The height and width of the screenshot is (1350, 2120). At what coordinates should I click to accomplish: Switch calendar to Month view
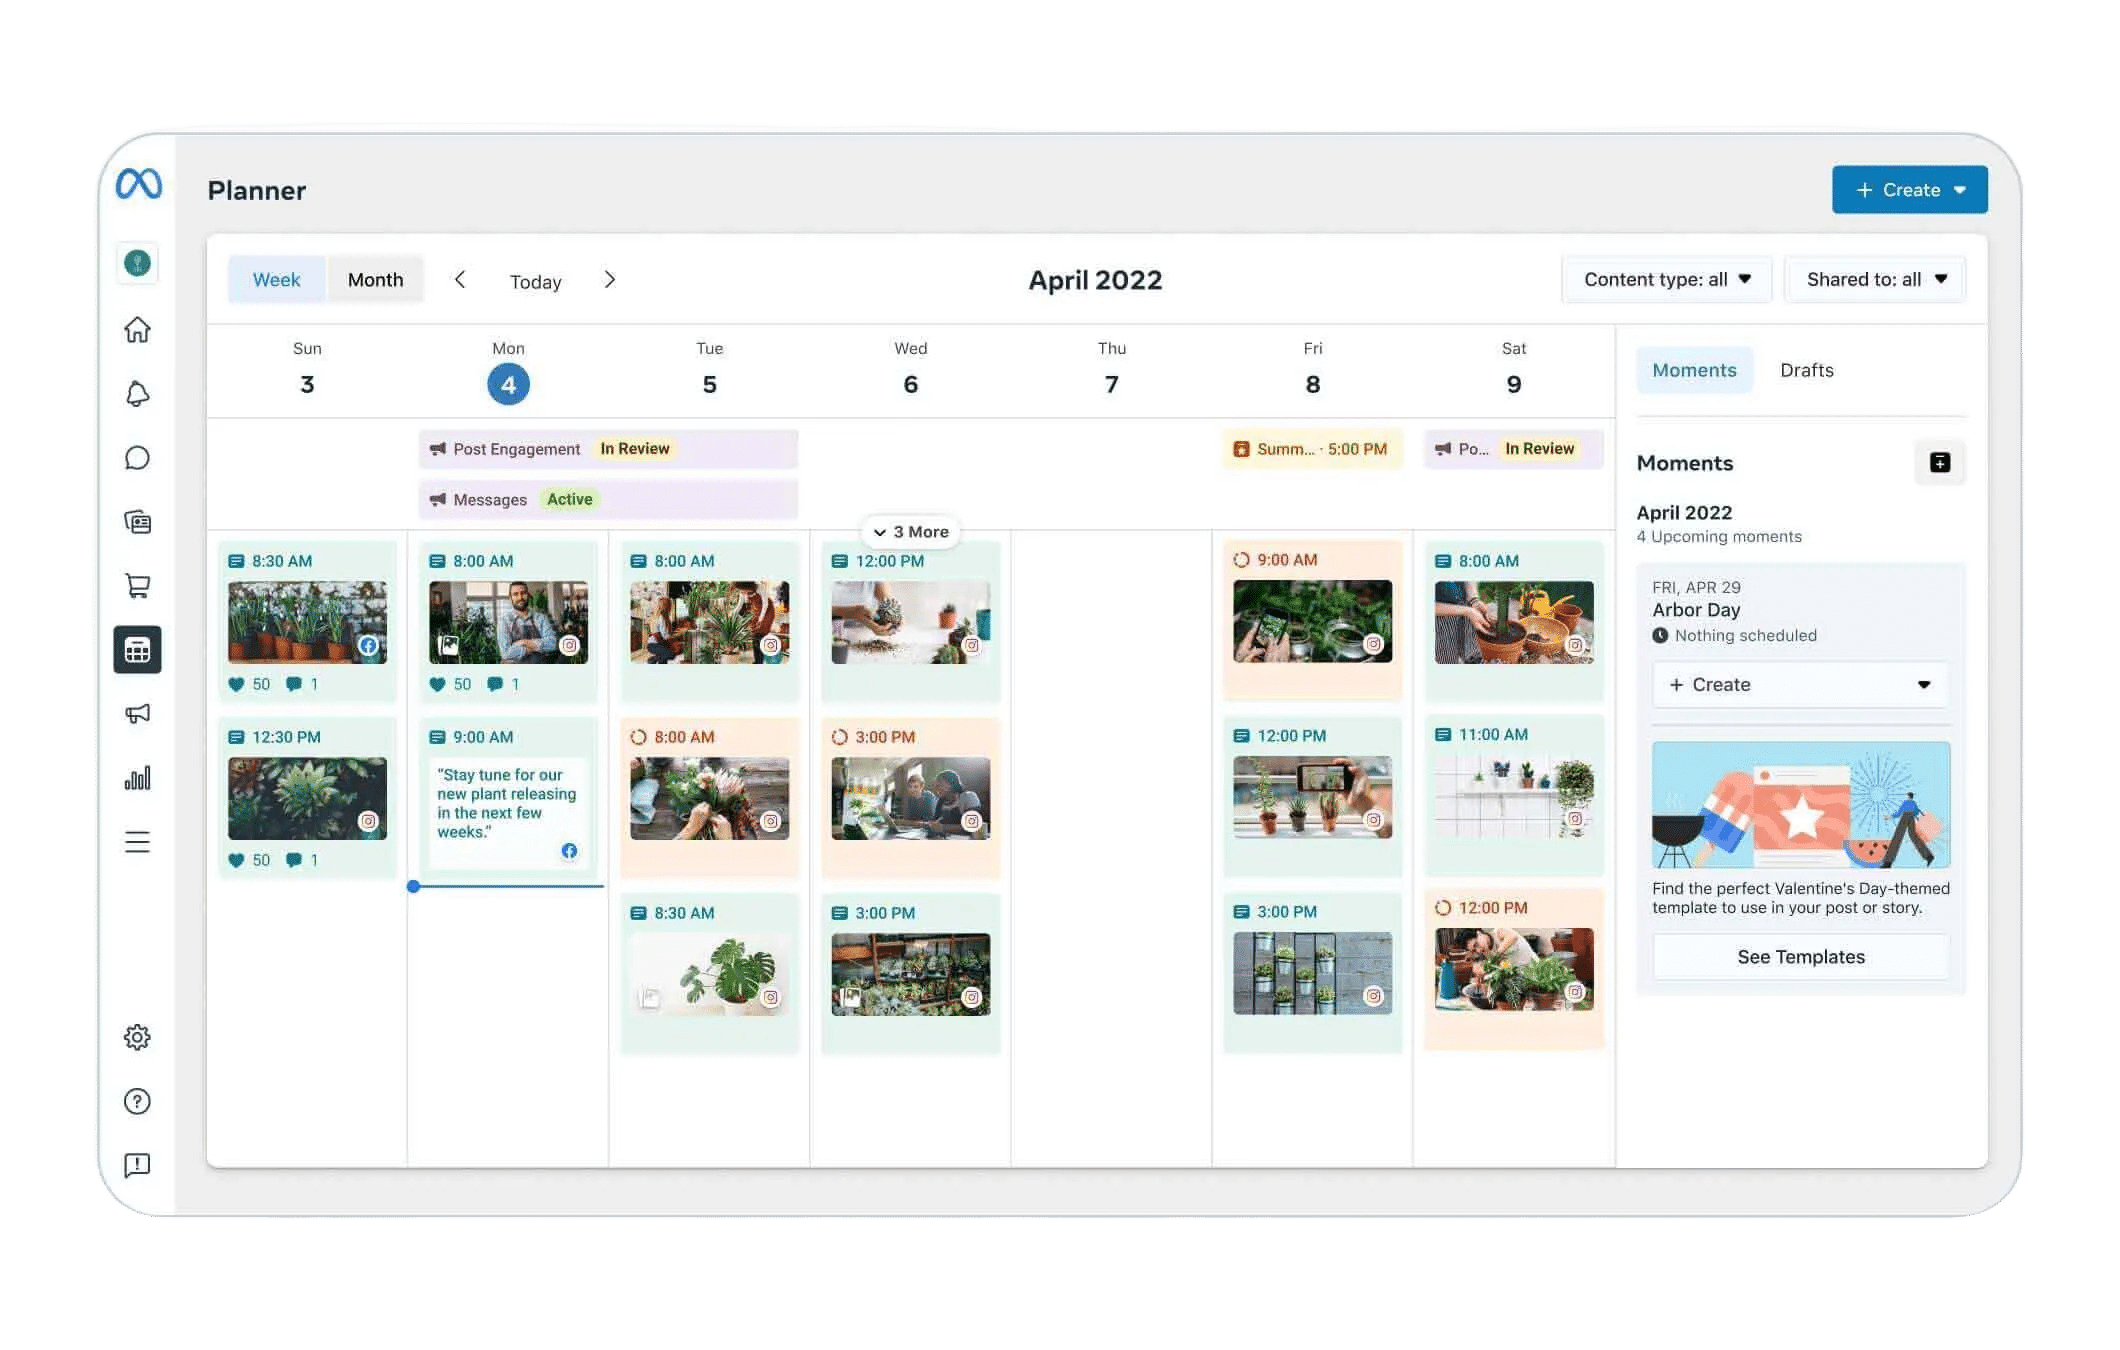375,280
